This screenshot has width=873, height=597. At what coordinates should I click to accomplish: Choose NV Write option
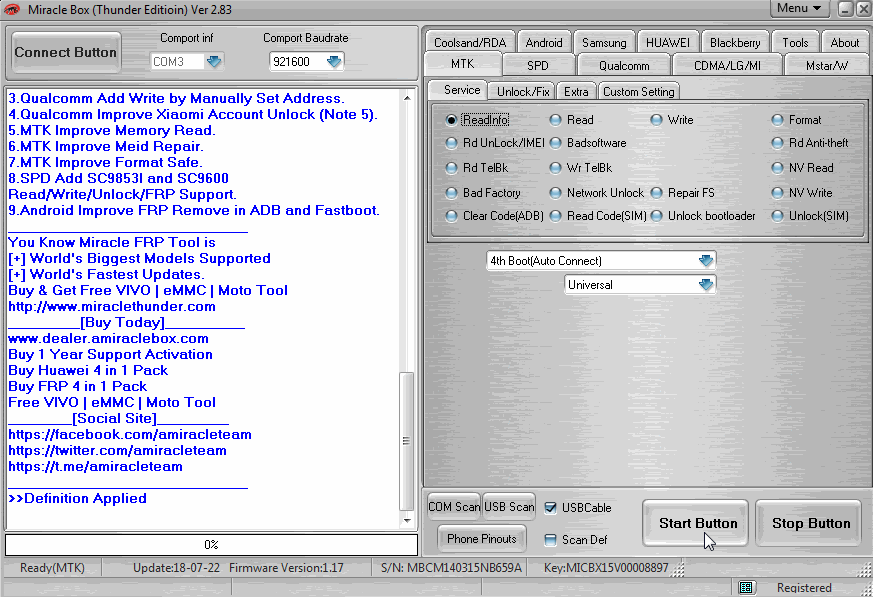777,193
